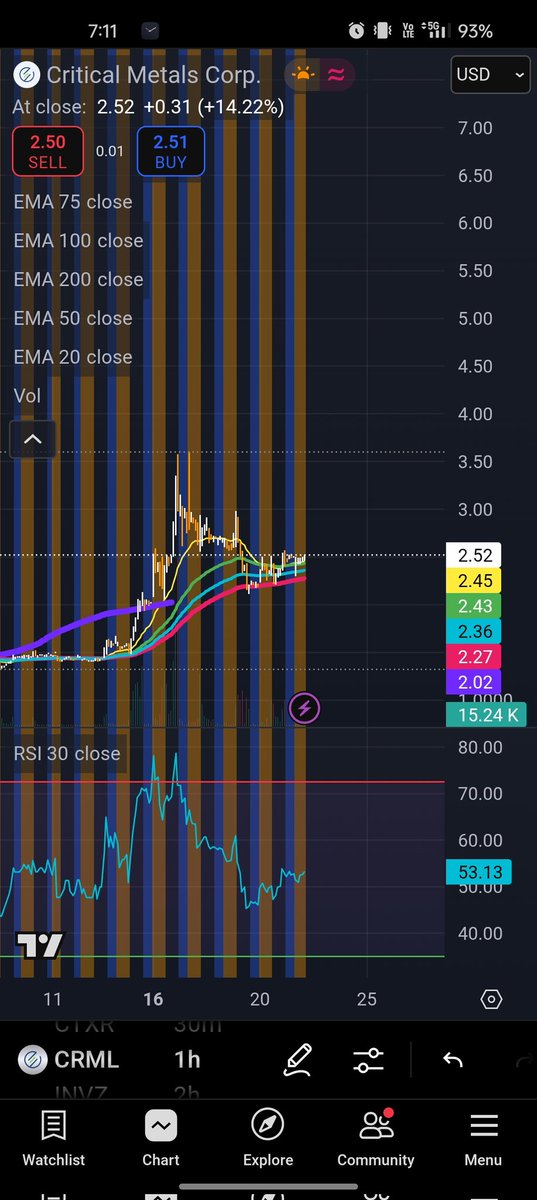Select the EMA 200 close indicator label
This screenshot has width=537, height=1200.
[x=78, y=280]
